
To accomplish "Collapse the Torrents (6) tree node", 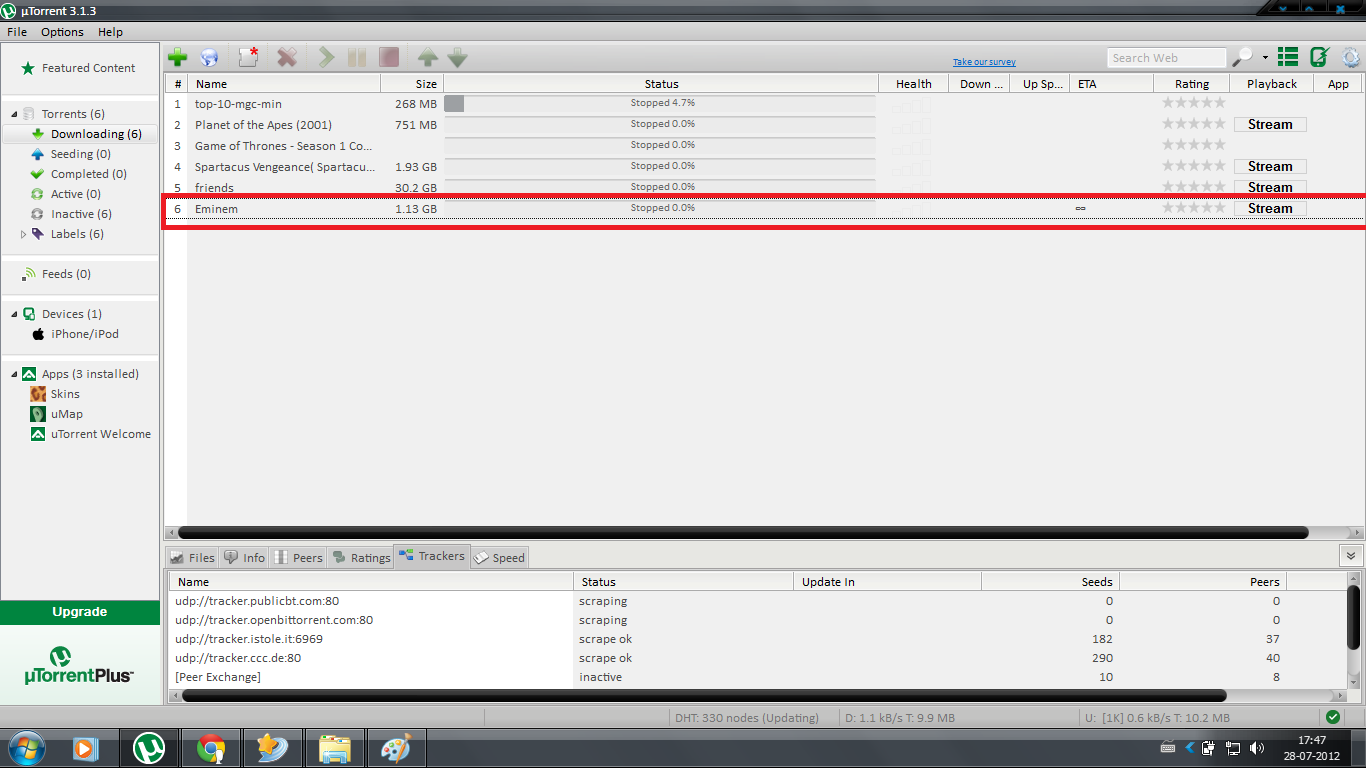I will [14, 114].
